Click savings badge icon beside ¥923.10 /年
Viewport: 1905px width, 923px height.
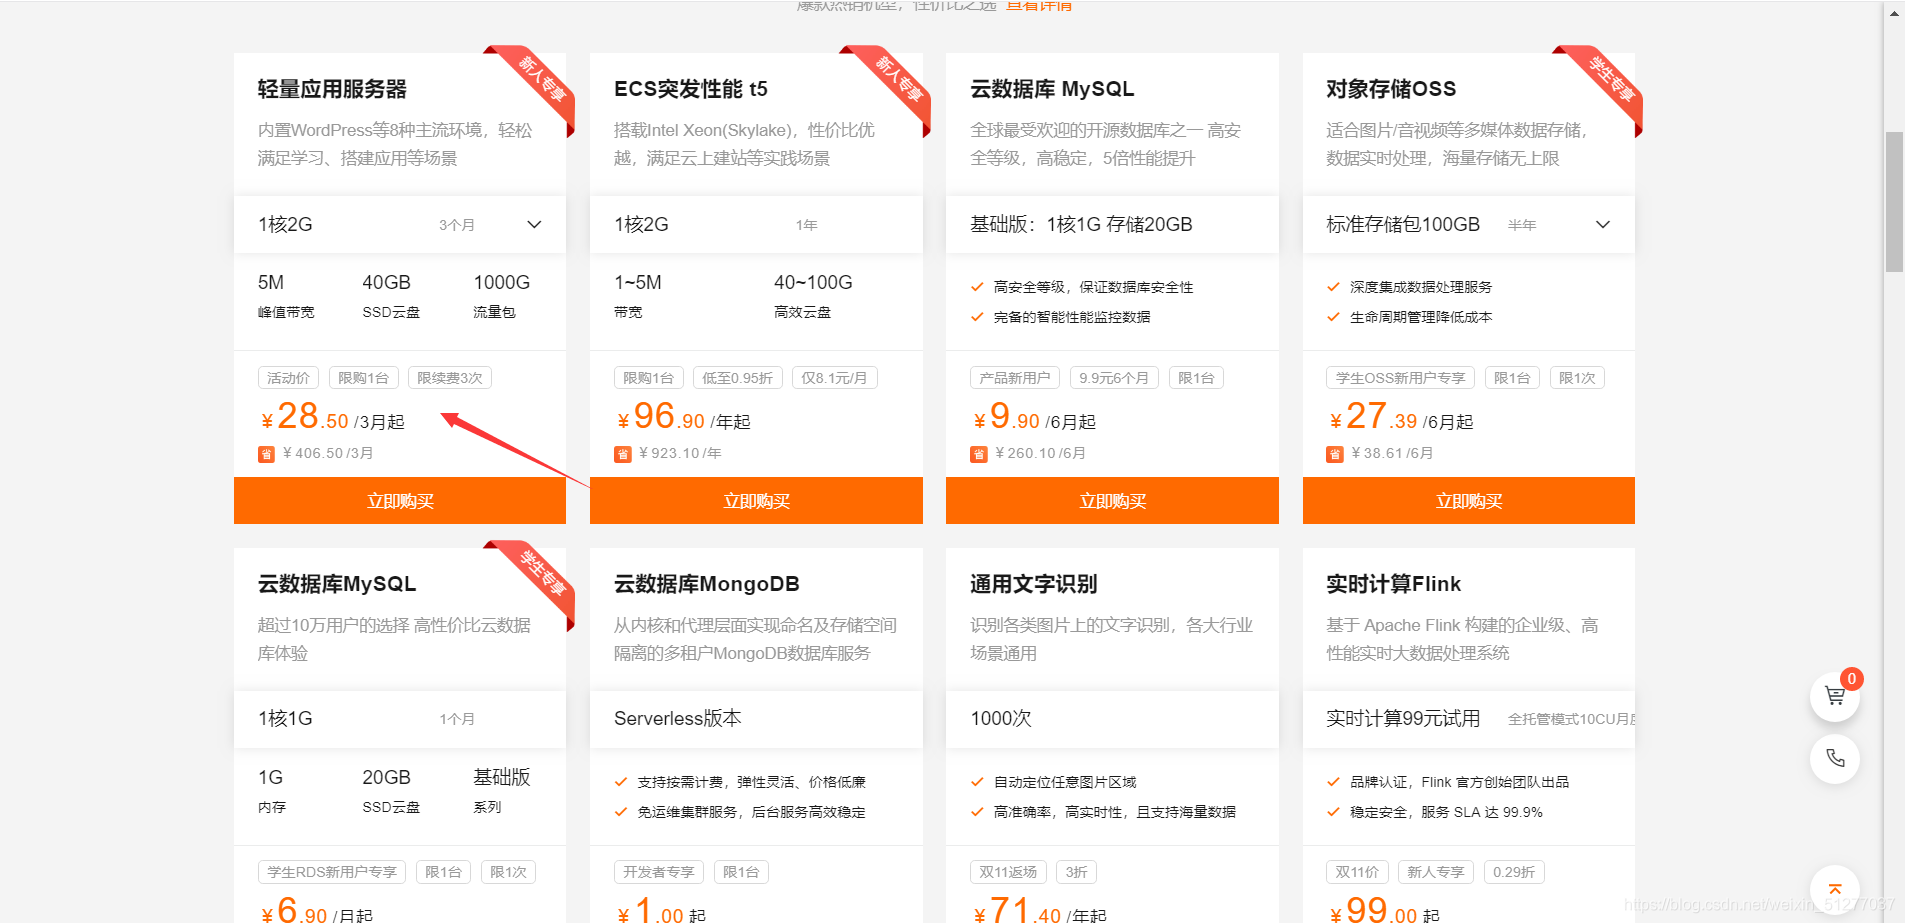[622, 454]
